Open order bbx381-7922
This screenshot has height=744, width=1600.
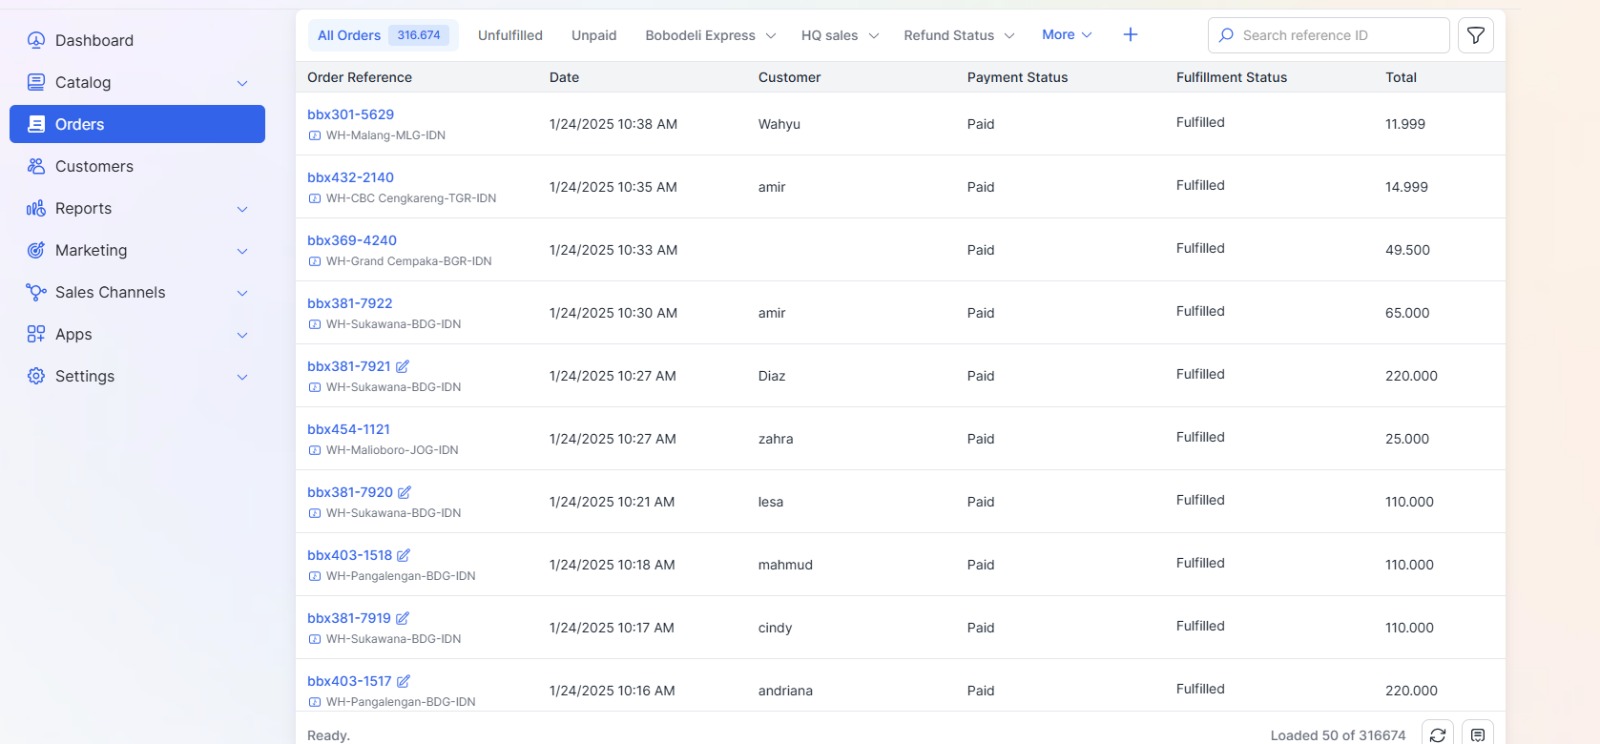[350, 303]
